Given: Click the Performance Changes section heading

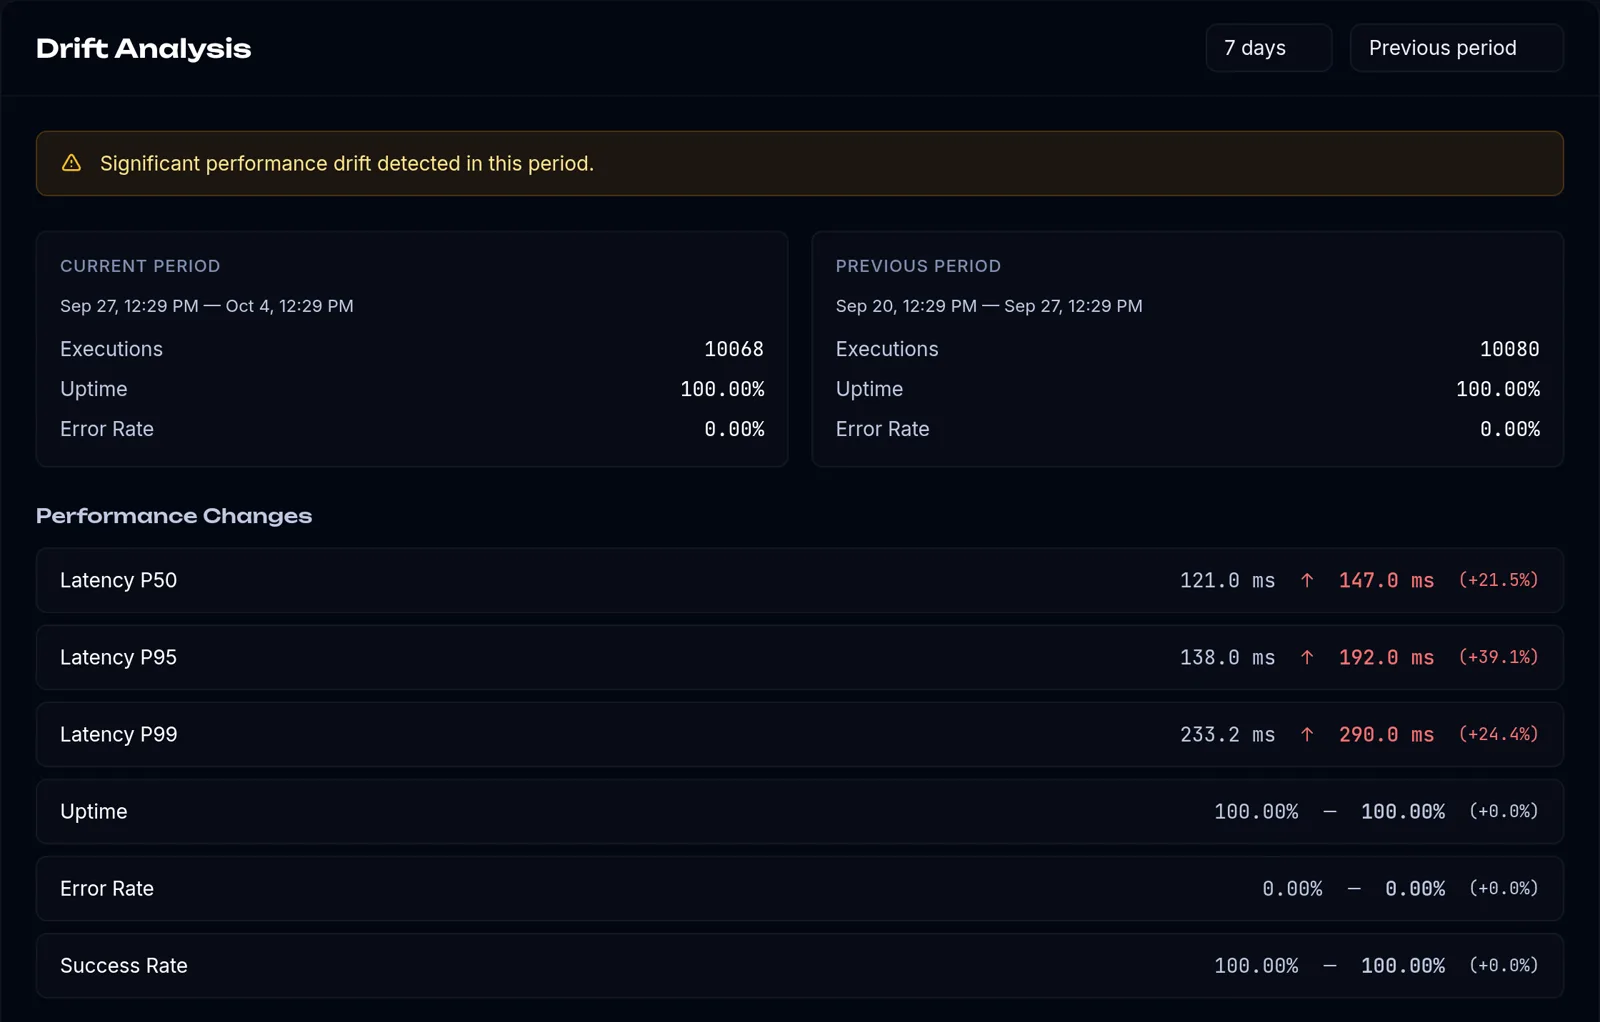Looking at the screenshot, I should (174, 516).
